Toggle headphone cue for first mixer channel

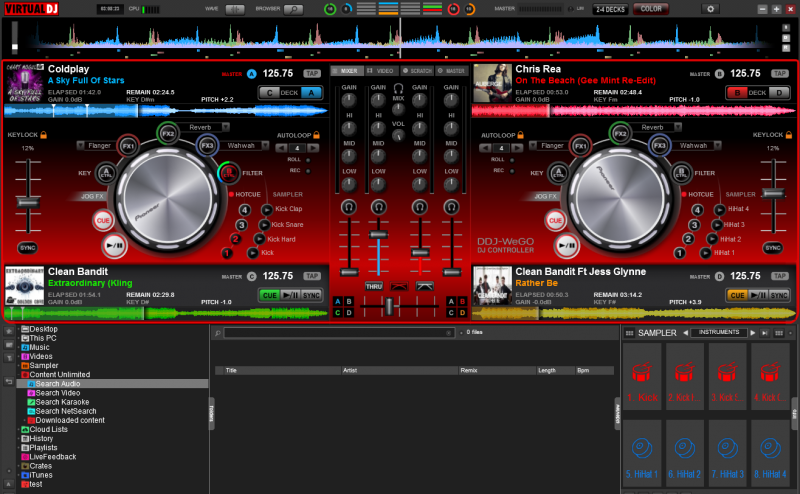pos(349,207)
